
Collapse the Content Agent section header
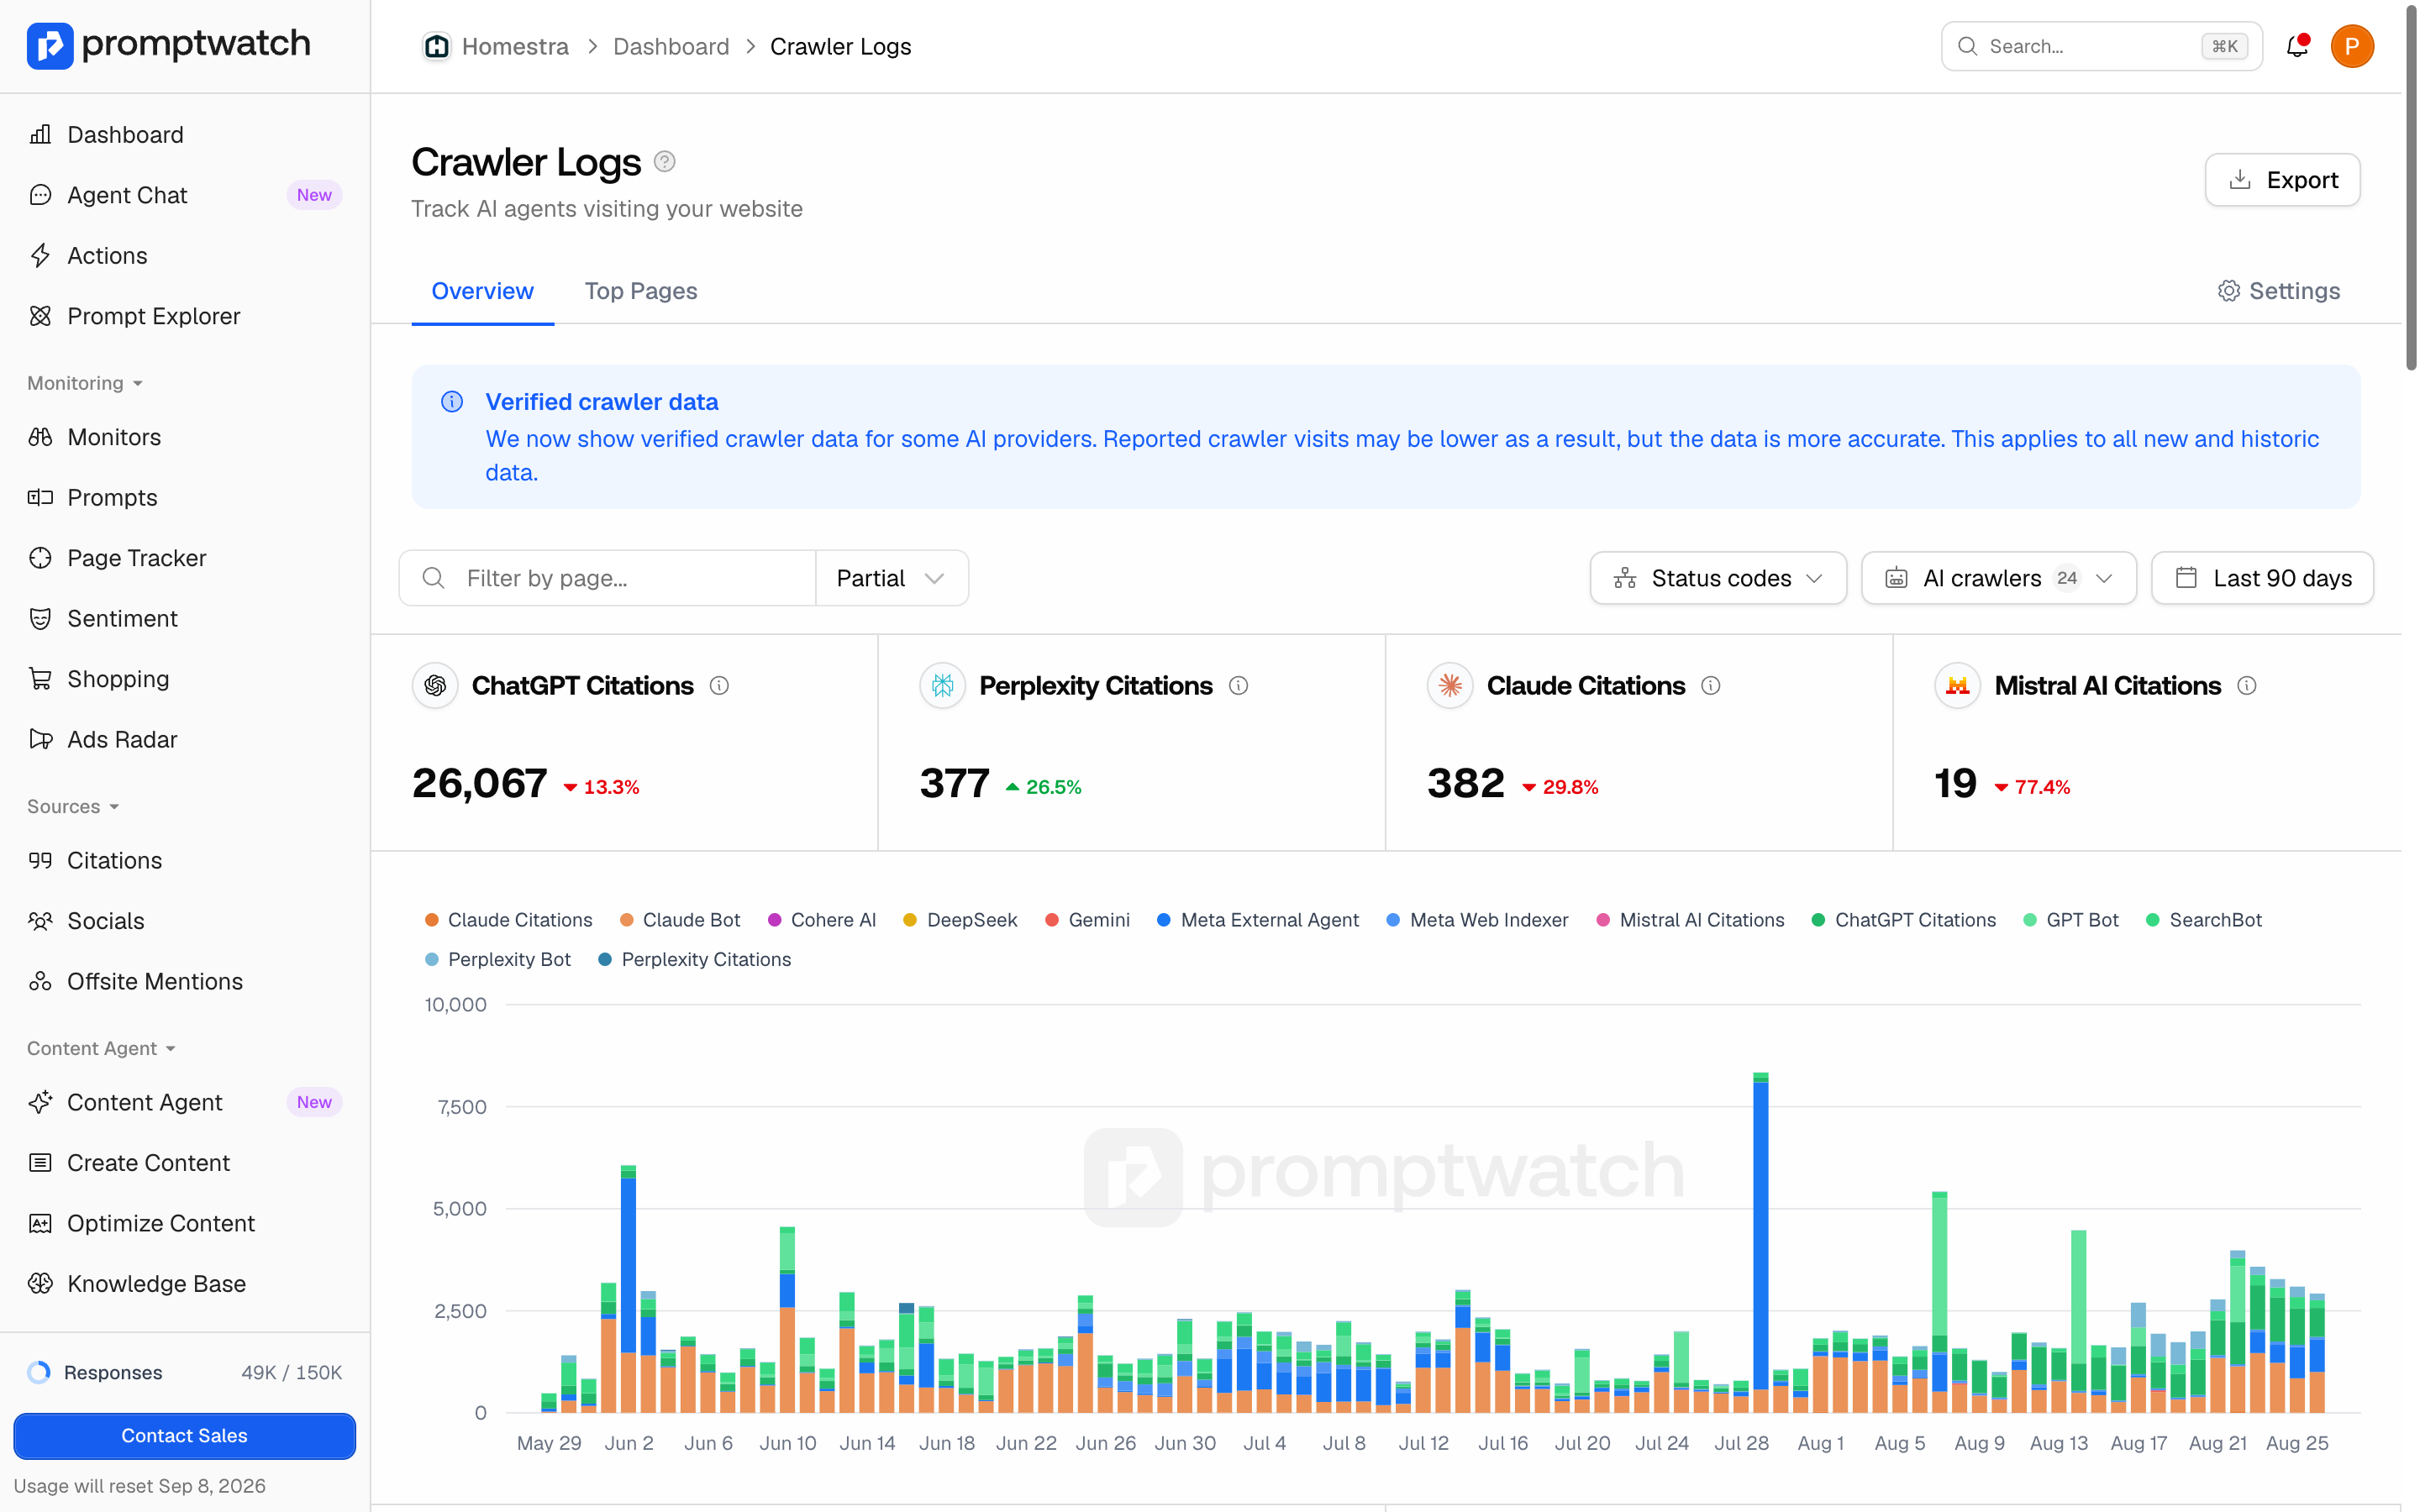101,1048
